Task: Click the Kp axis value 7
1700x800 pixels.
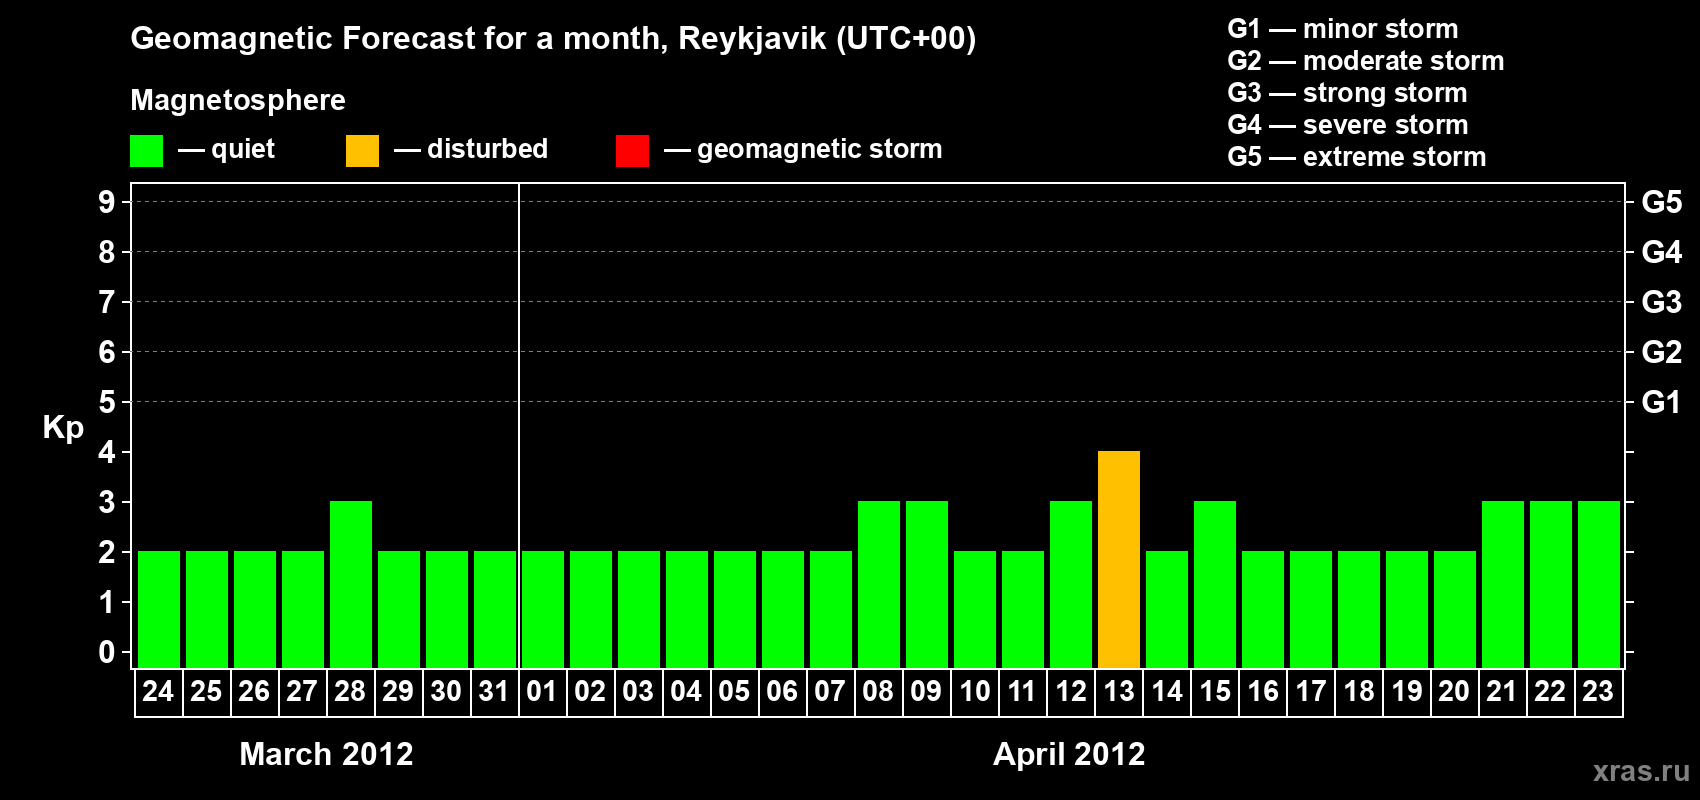Action: (x=107, y=302)
